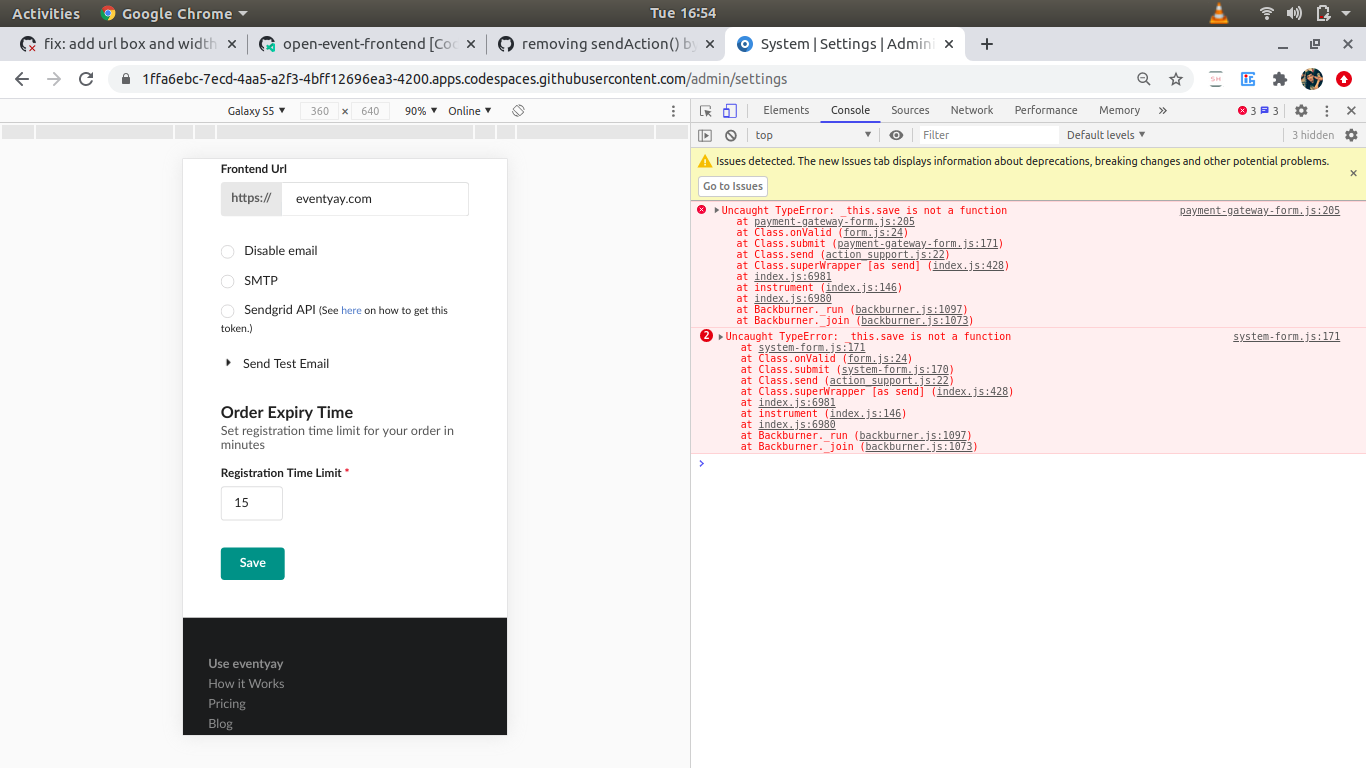Click the Registration Time Limit input field
1366x768 pixels.
251,503
